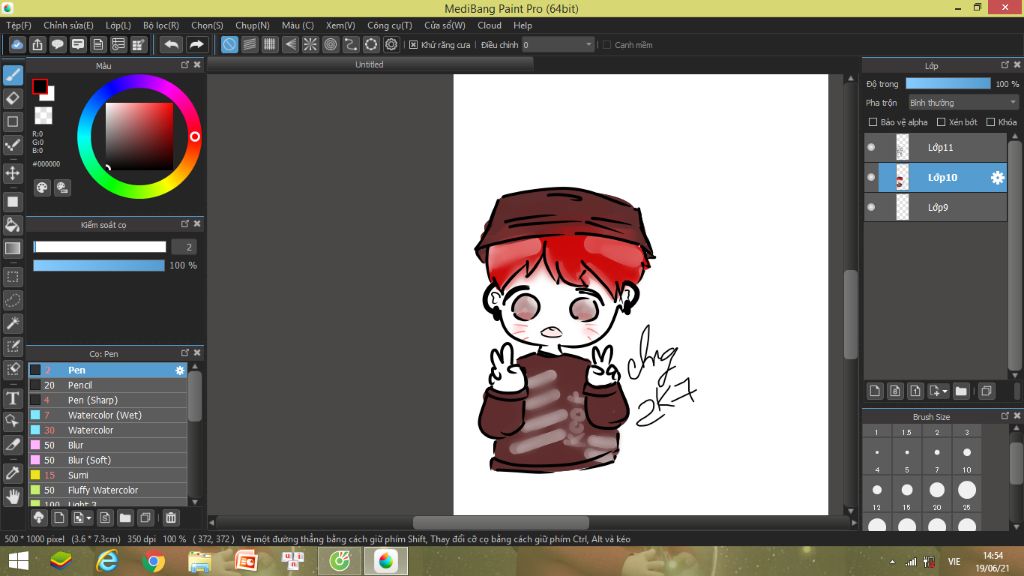Open the Tệp(F) menu

[19, 25]
